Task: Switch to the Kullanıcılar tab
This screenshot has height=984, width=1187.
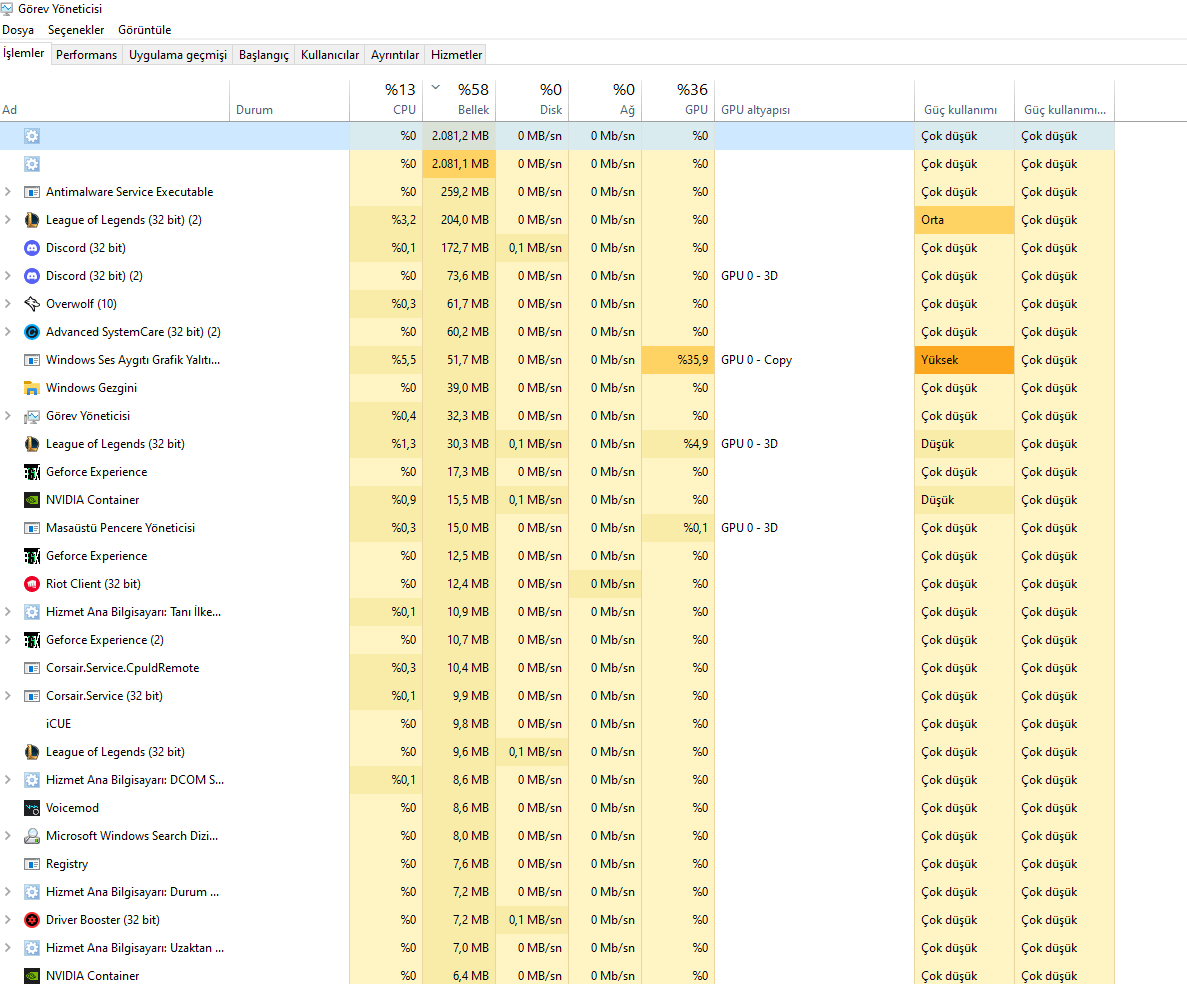Action: coord(330,55)
